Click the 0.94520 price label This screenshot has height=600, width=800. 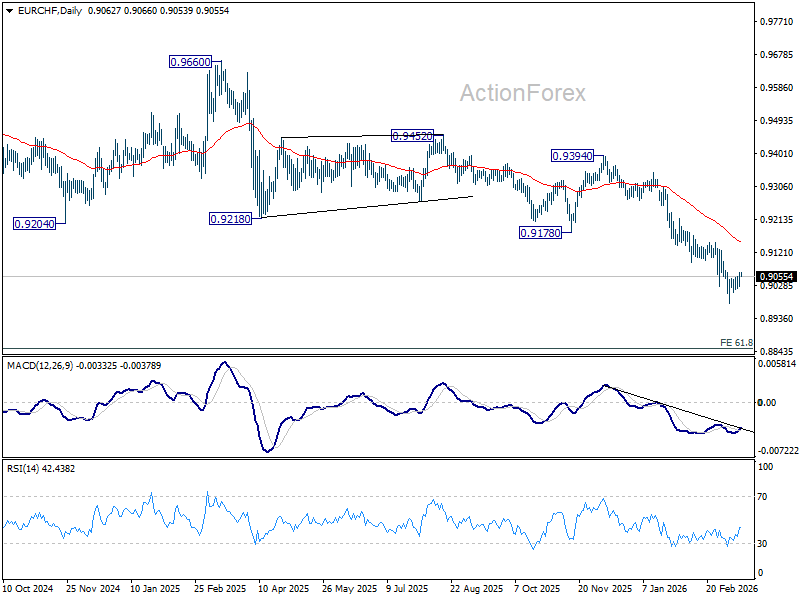point(412,136)
